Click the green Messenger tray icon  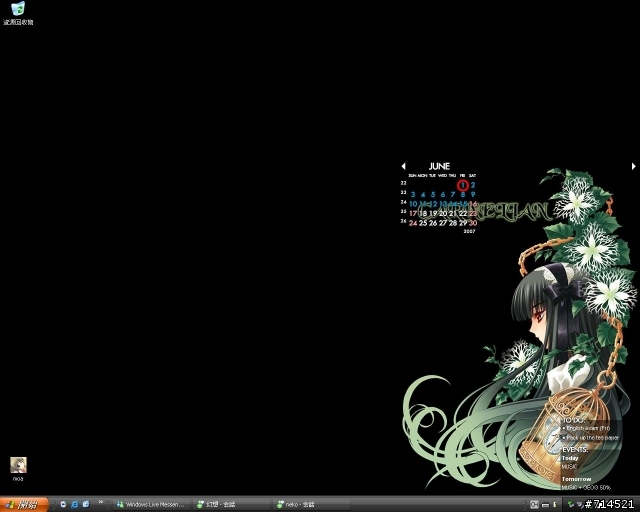tap(571, 505)
